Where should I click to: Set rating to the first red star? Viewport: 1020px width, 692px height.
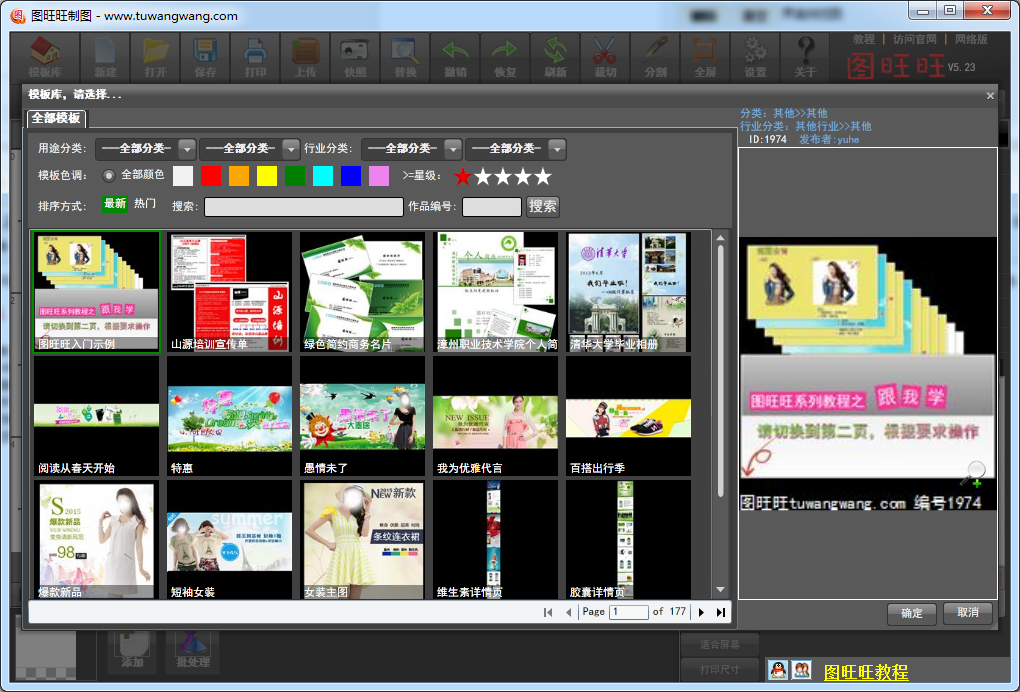coord(463,176)
